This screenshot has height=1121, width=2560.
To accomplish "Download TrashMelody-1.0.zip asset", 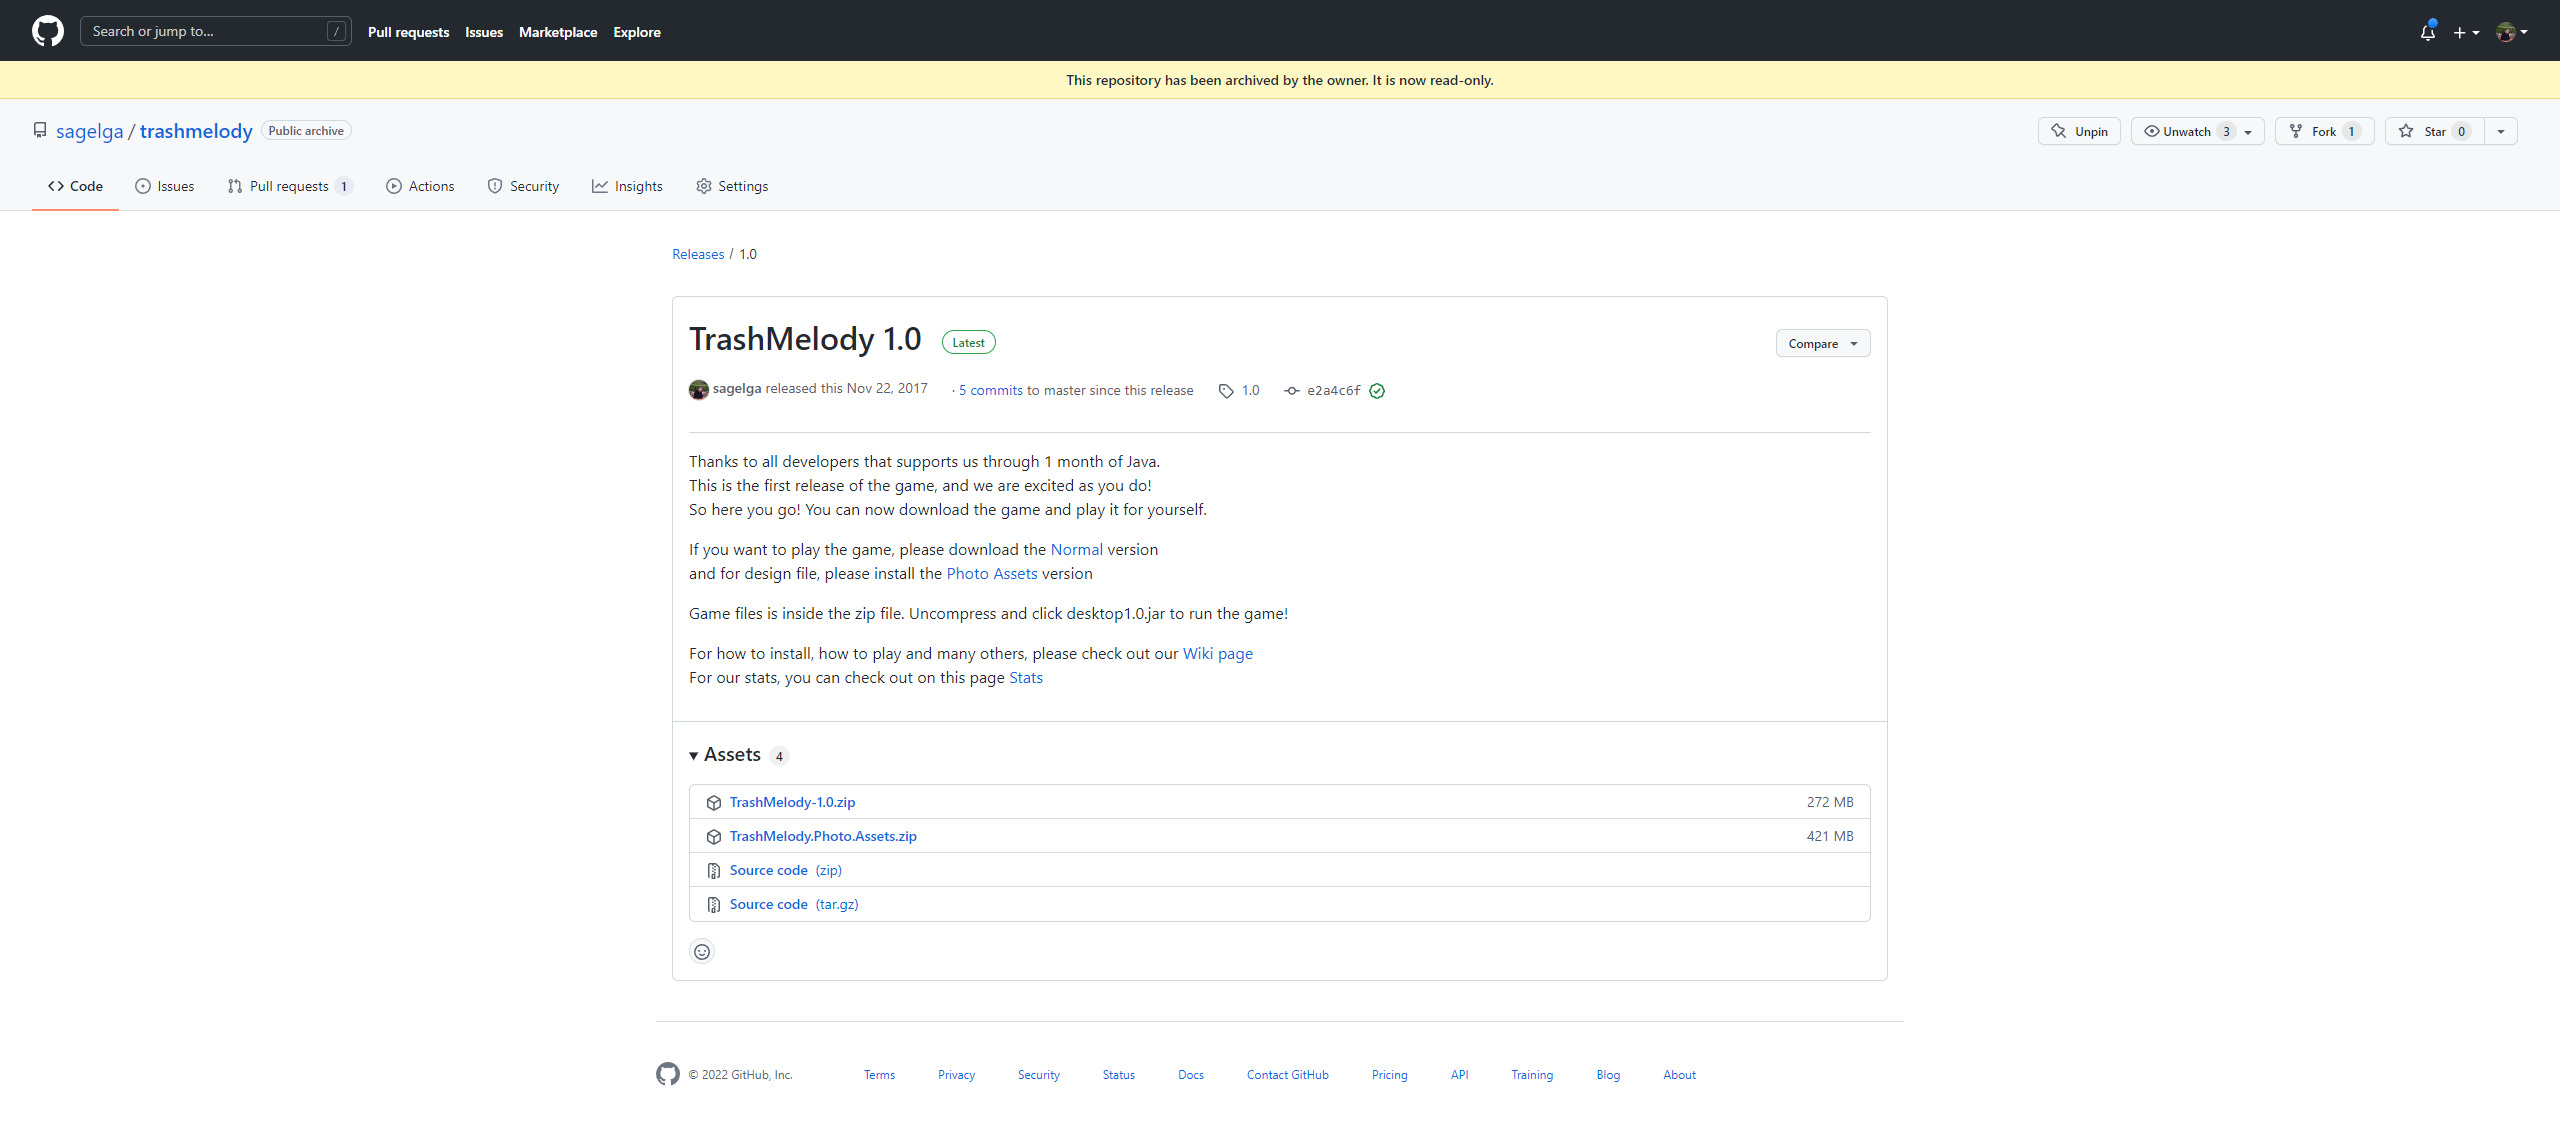I will click(792, 802).
